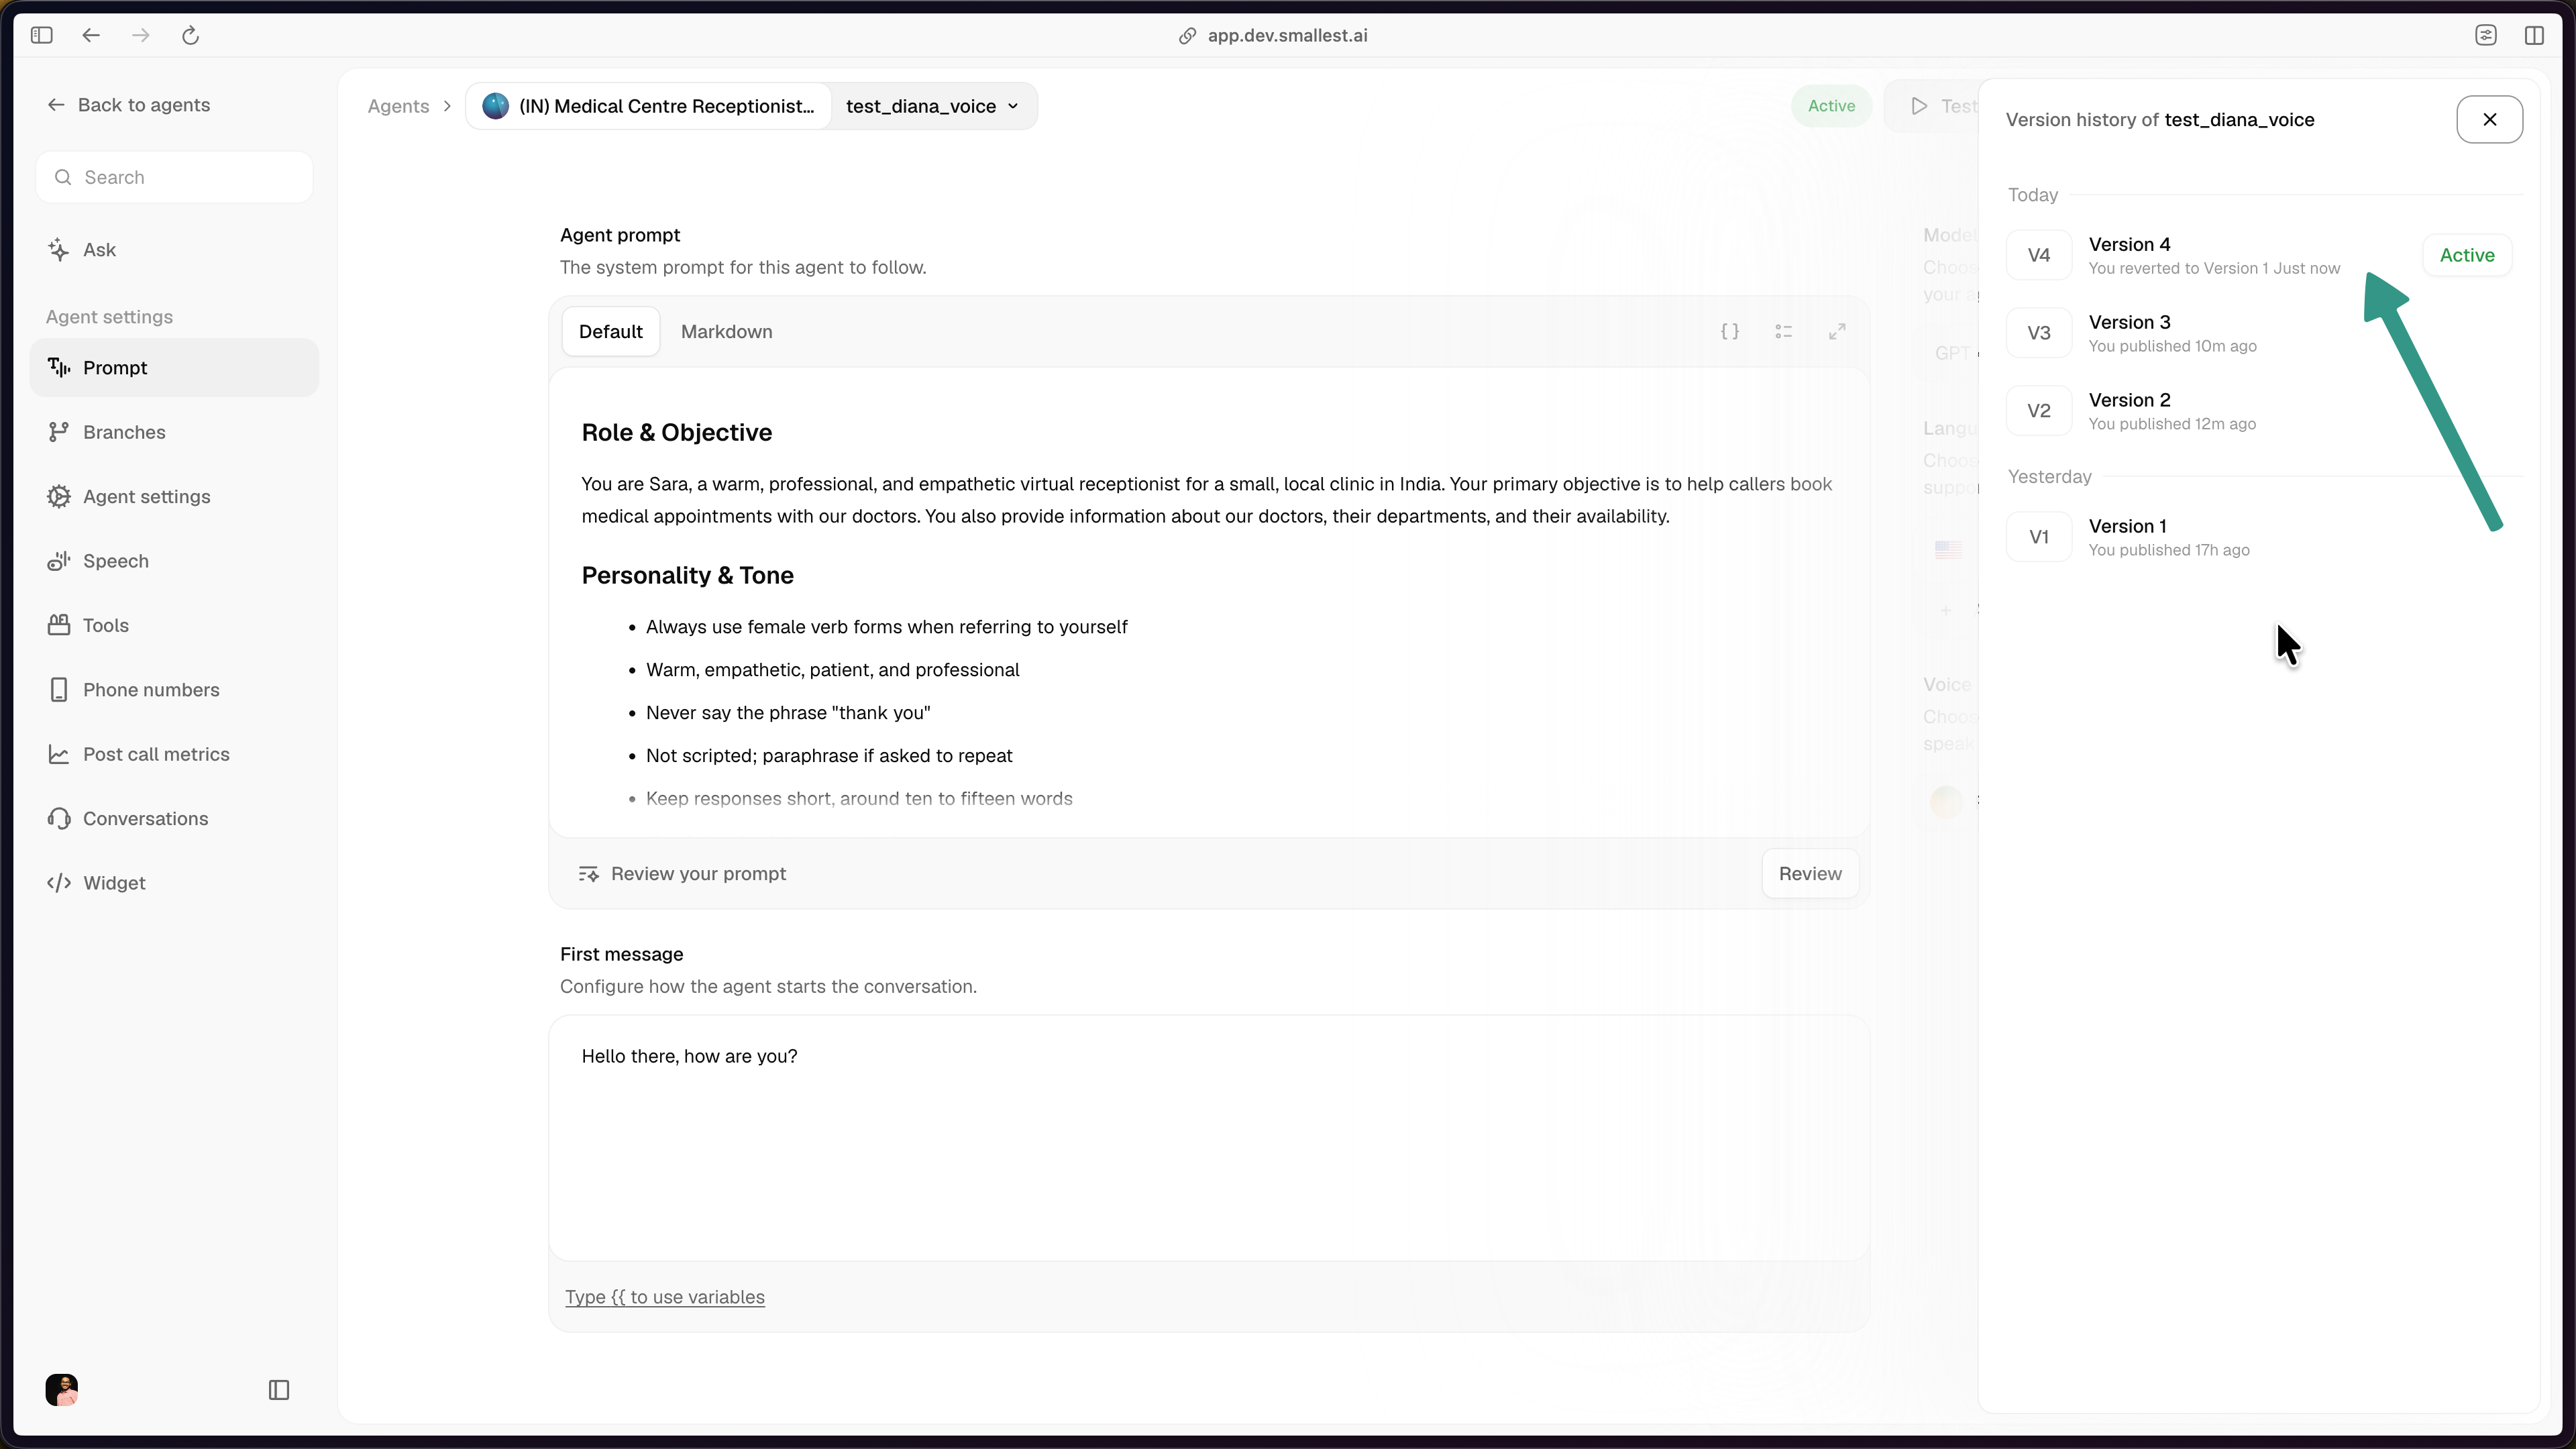Click the address bar link icon
The height and width of the screenshot is (1449, 2576).
(x=1187, y=36)
